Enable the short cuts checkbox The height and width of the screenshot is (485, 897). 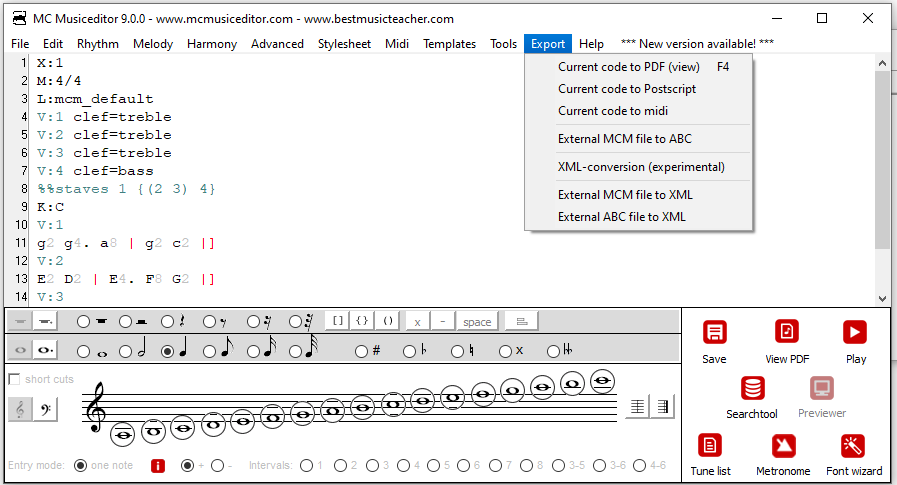click(x=14, y=379)
